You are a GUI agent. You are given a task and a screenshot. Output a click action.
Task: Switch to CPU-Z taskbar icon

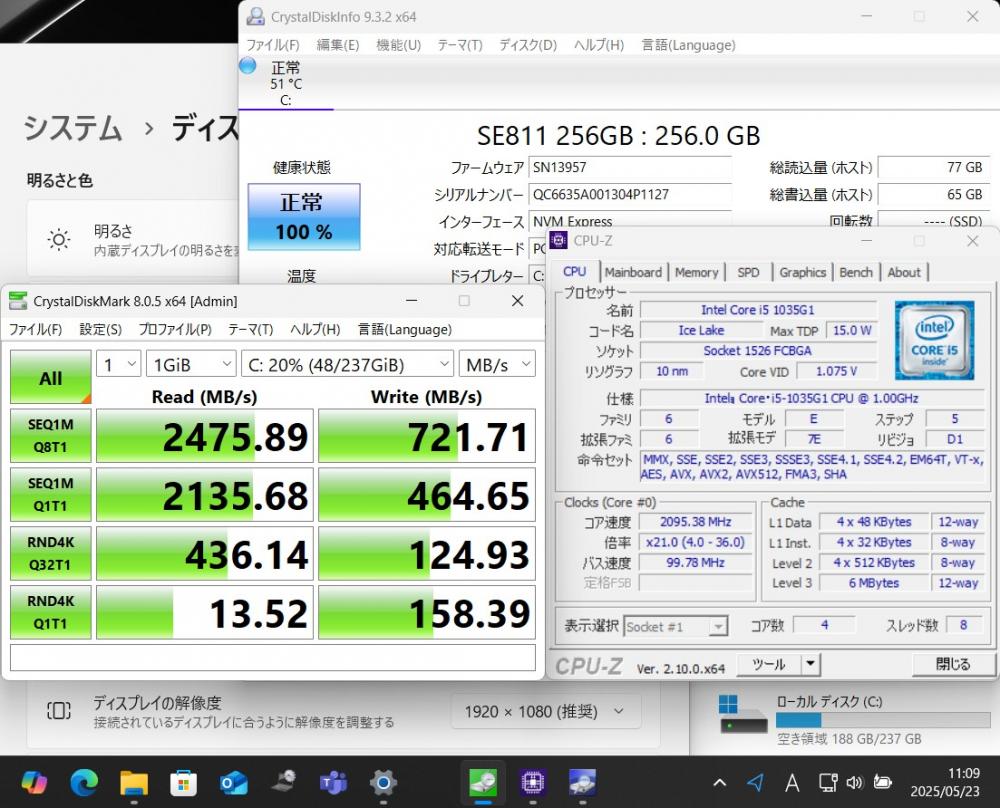(533, 782)
